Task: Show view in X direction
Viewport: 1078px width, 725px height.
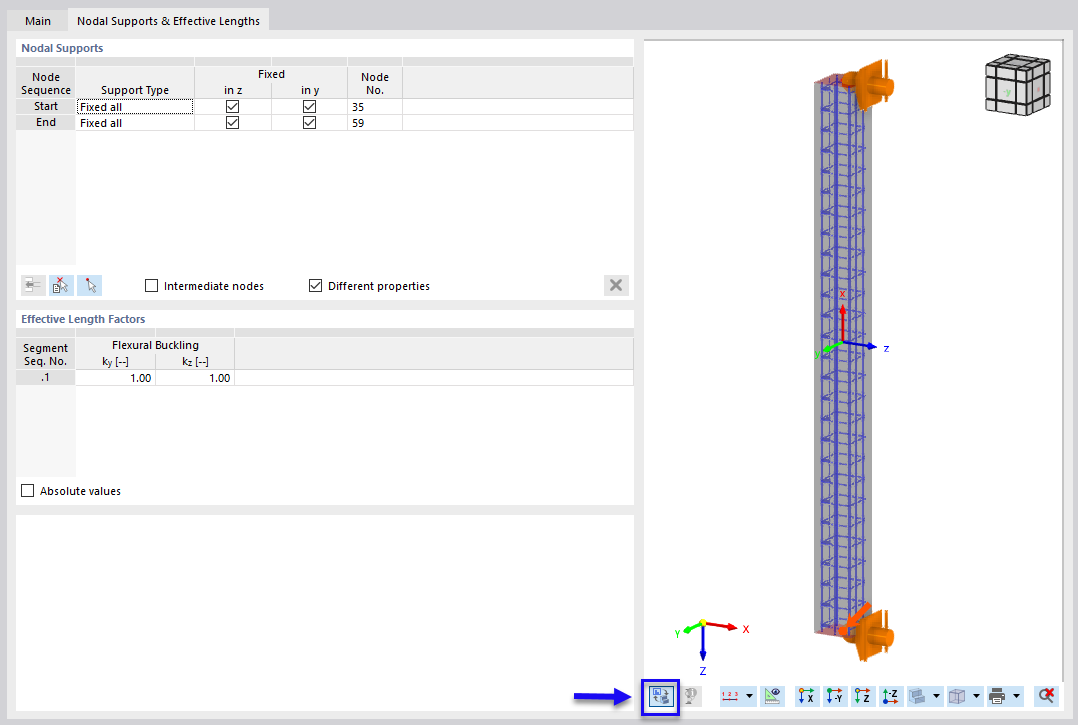Action: [807, 696]
